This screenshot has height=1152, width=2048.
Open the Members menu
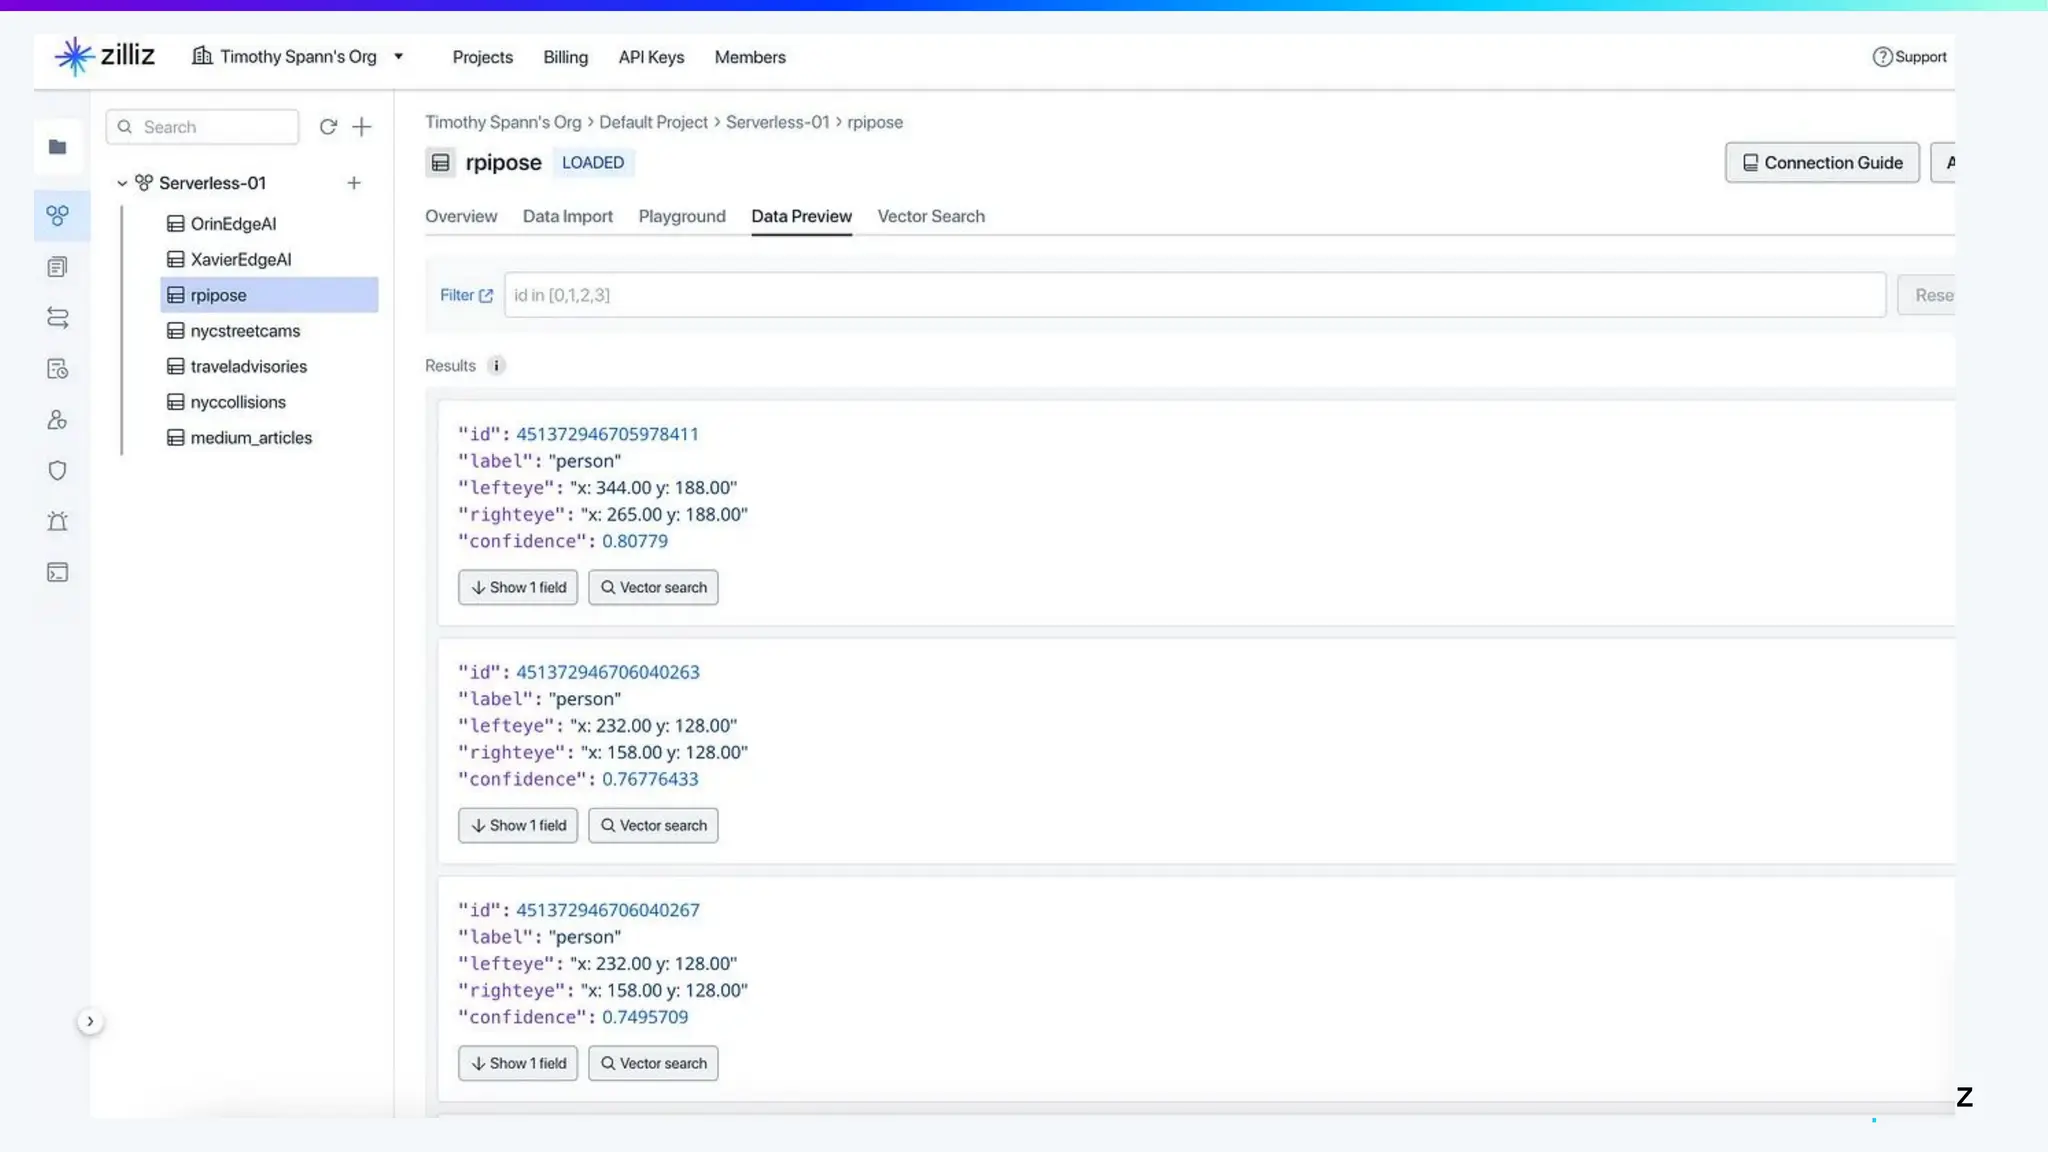[x=750, y=58]
